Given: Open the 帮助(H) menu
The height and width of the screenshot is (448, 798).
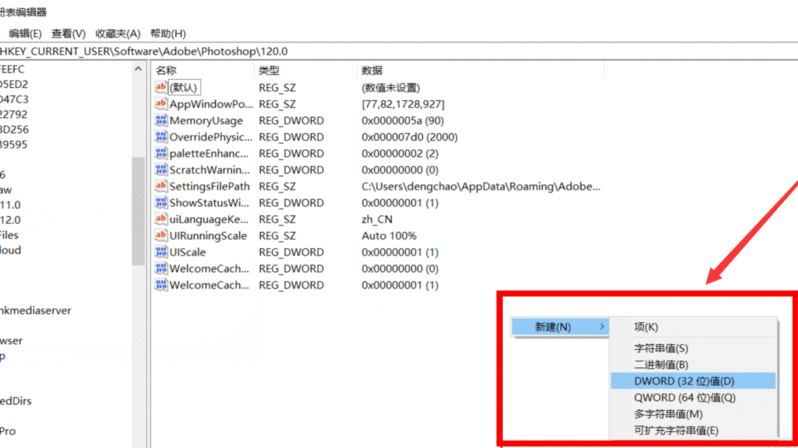Looking at the screenshot, I should pos(168,34).
